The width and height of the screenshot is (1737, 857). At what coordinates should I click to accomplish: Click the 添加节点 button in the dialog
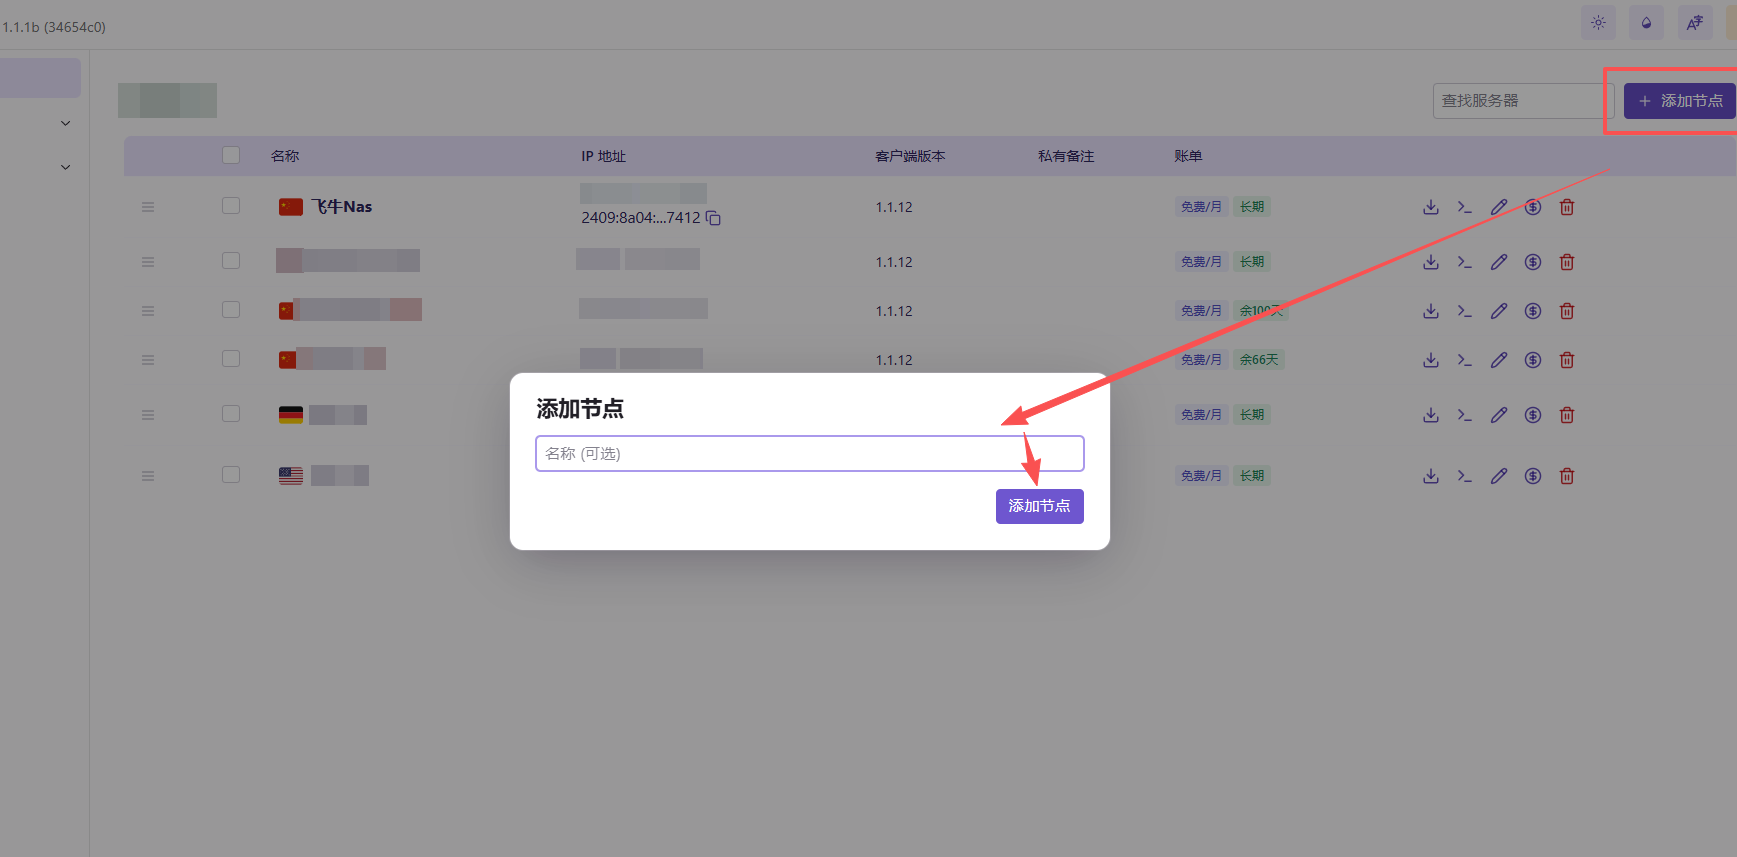(1039, 506)
